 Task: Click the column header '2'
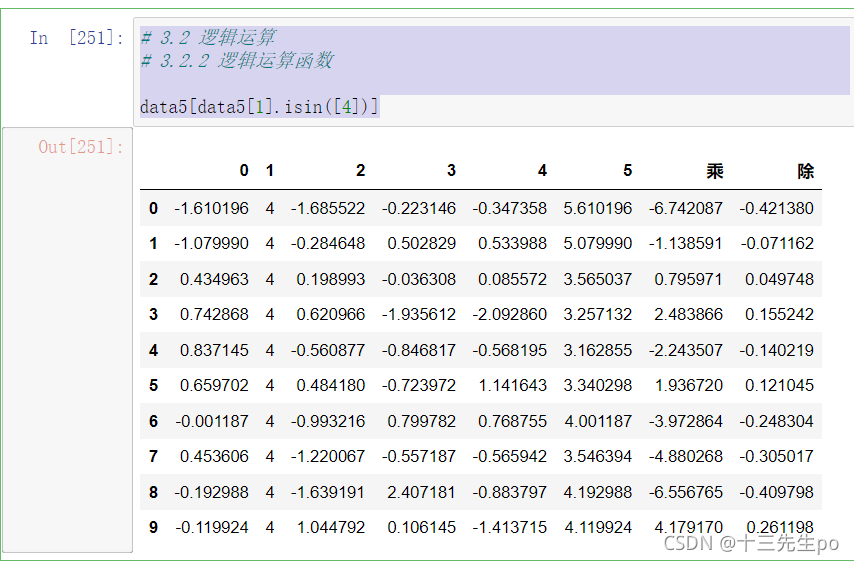[360, 171]
